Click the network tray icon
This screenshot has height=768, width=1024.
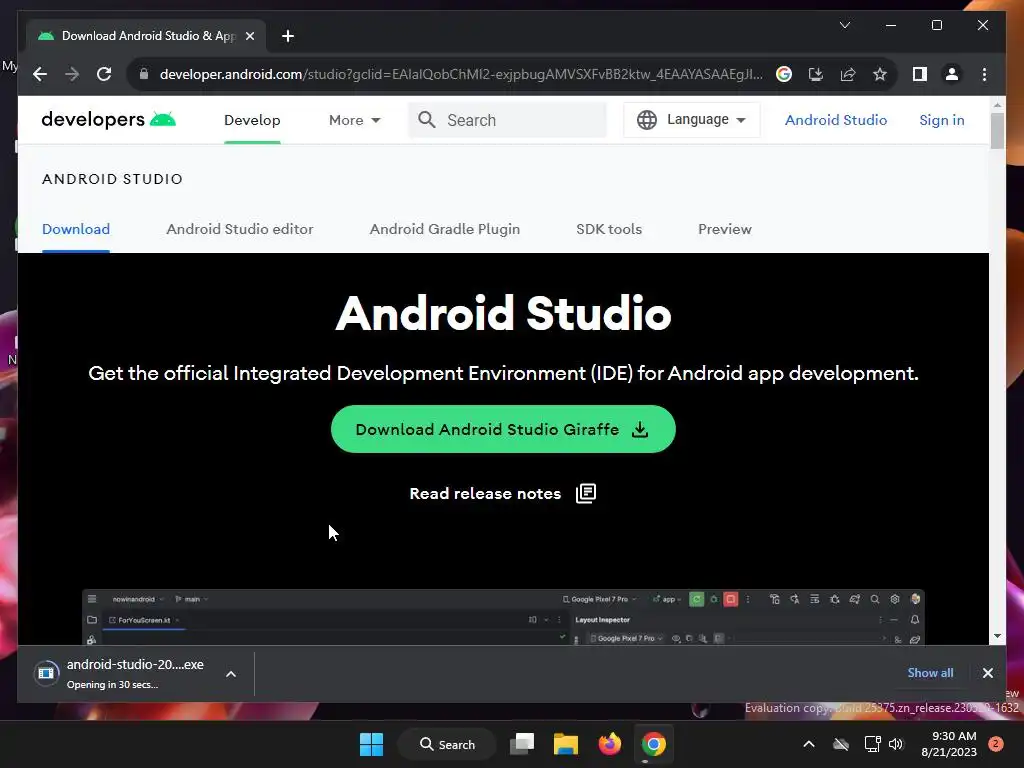872,744
